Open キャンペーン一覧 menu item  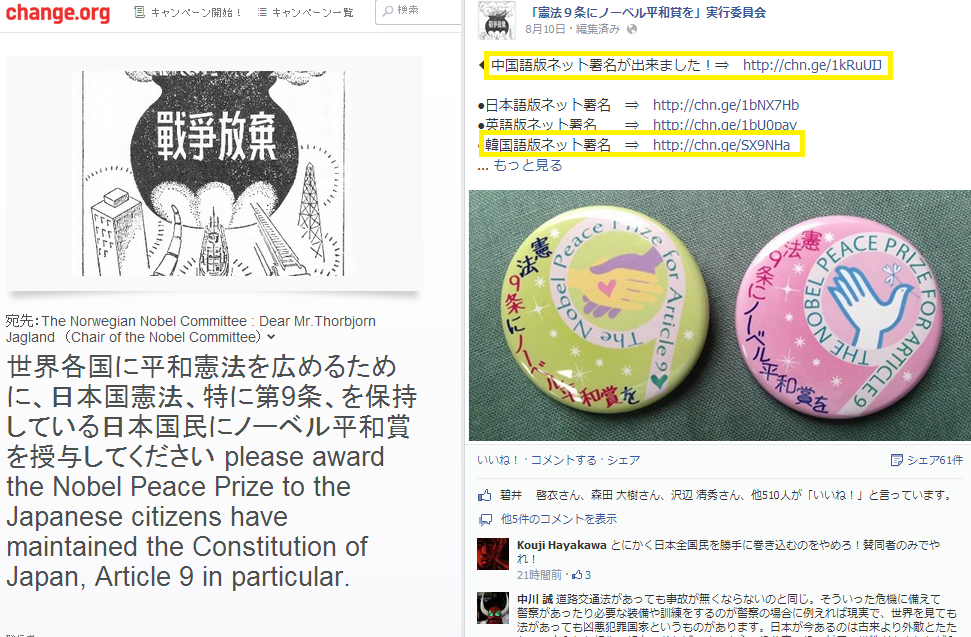click(x=312, y=12)
